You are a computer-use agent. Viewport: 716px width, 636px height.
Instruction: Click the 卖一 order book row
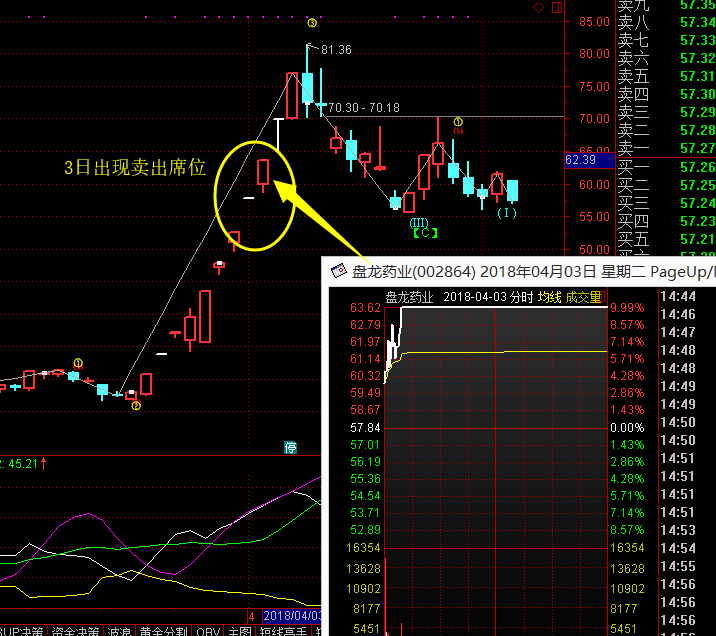click(x=634, y=148)
